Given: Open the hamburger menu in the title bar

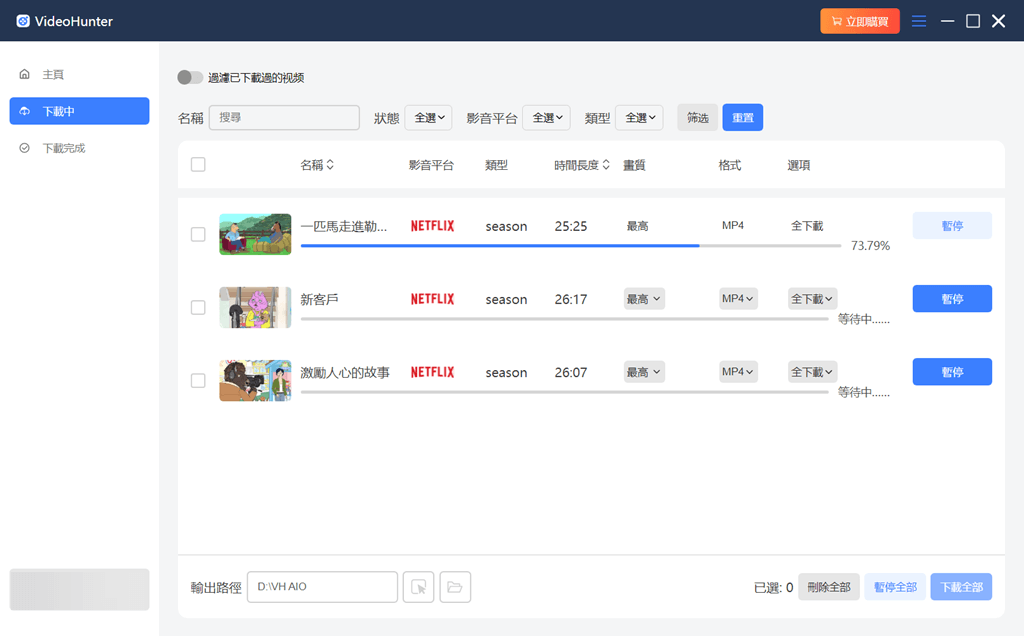Looking at the screenshot, I should 919,20.
